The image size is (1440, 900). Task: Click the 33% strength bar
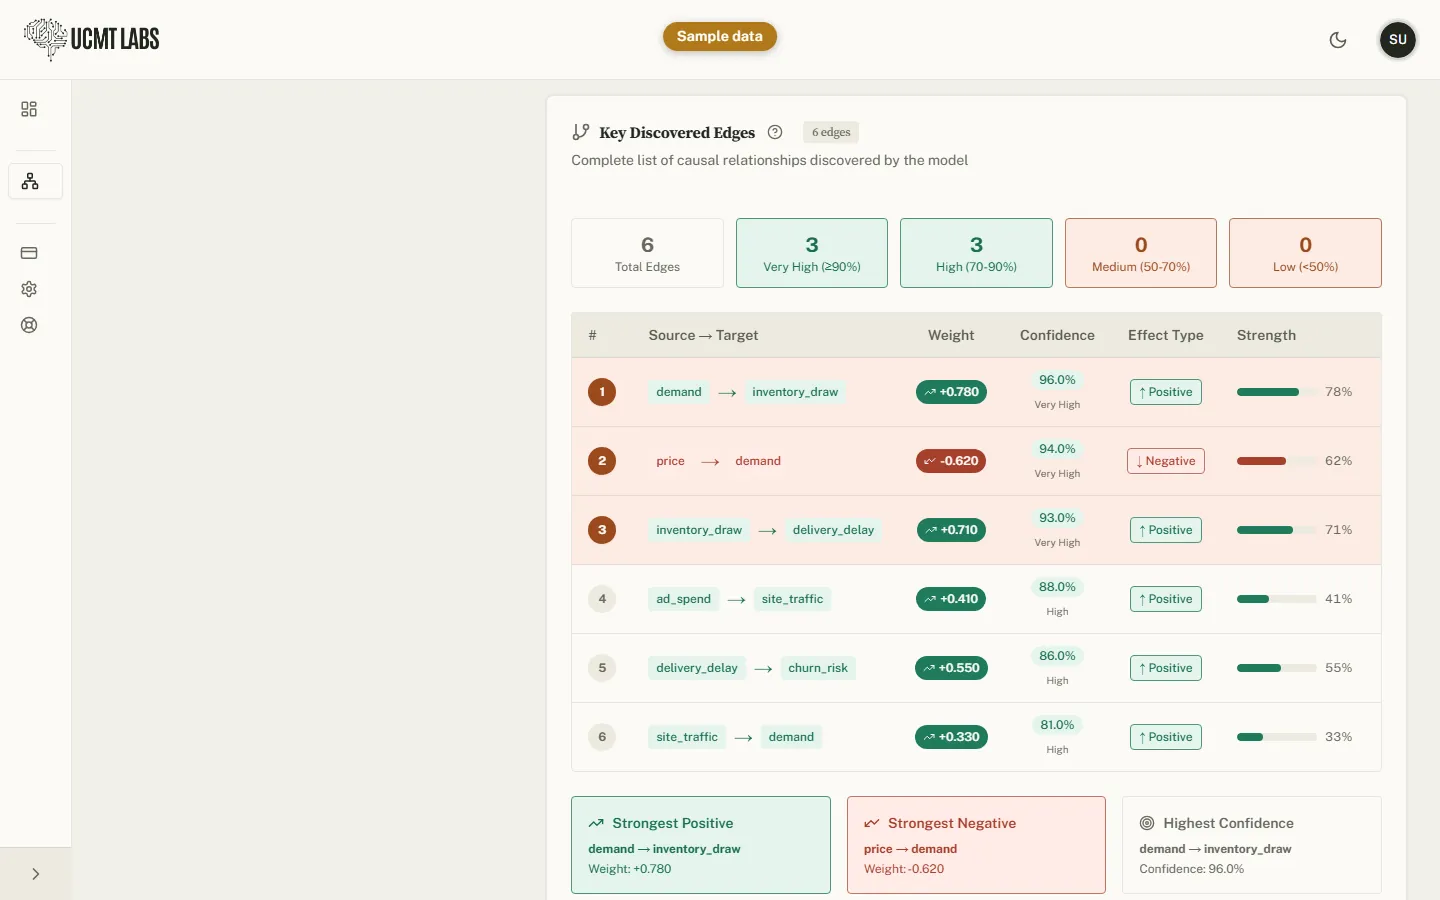pos(1277,737)
